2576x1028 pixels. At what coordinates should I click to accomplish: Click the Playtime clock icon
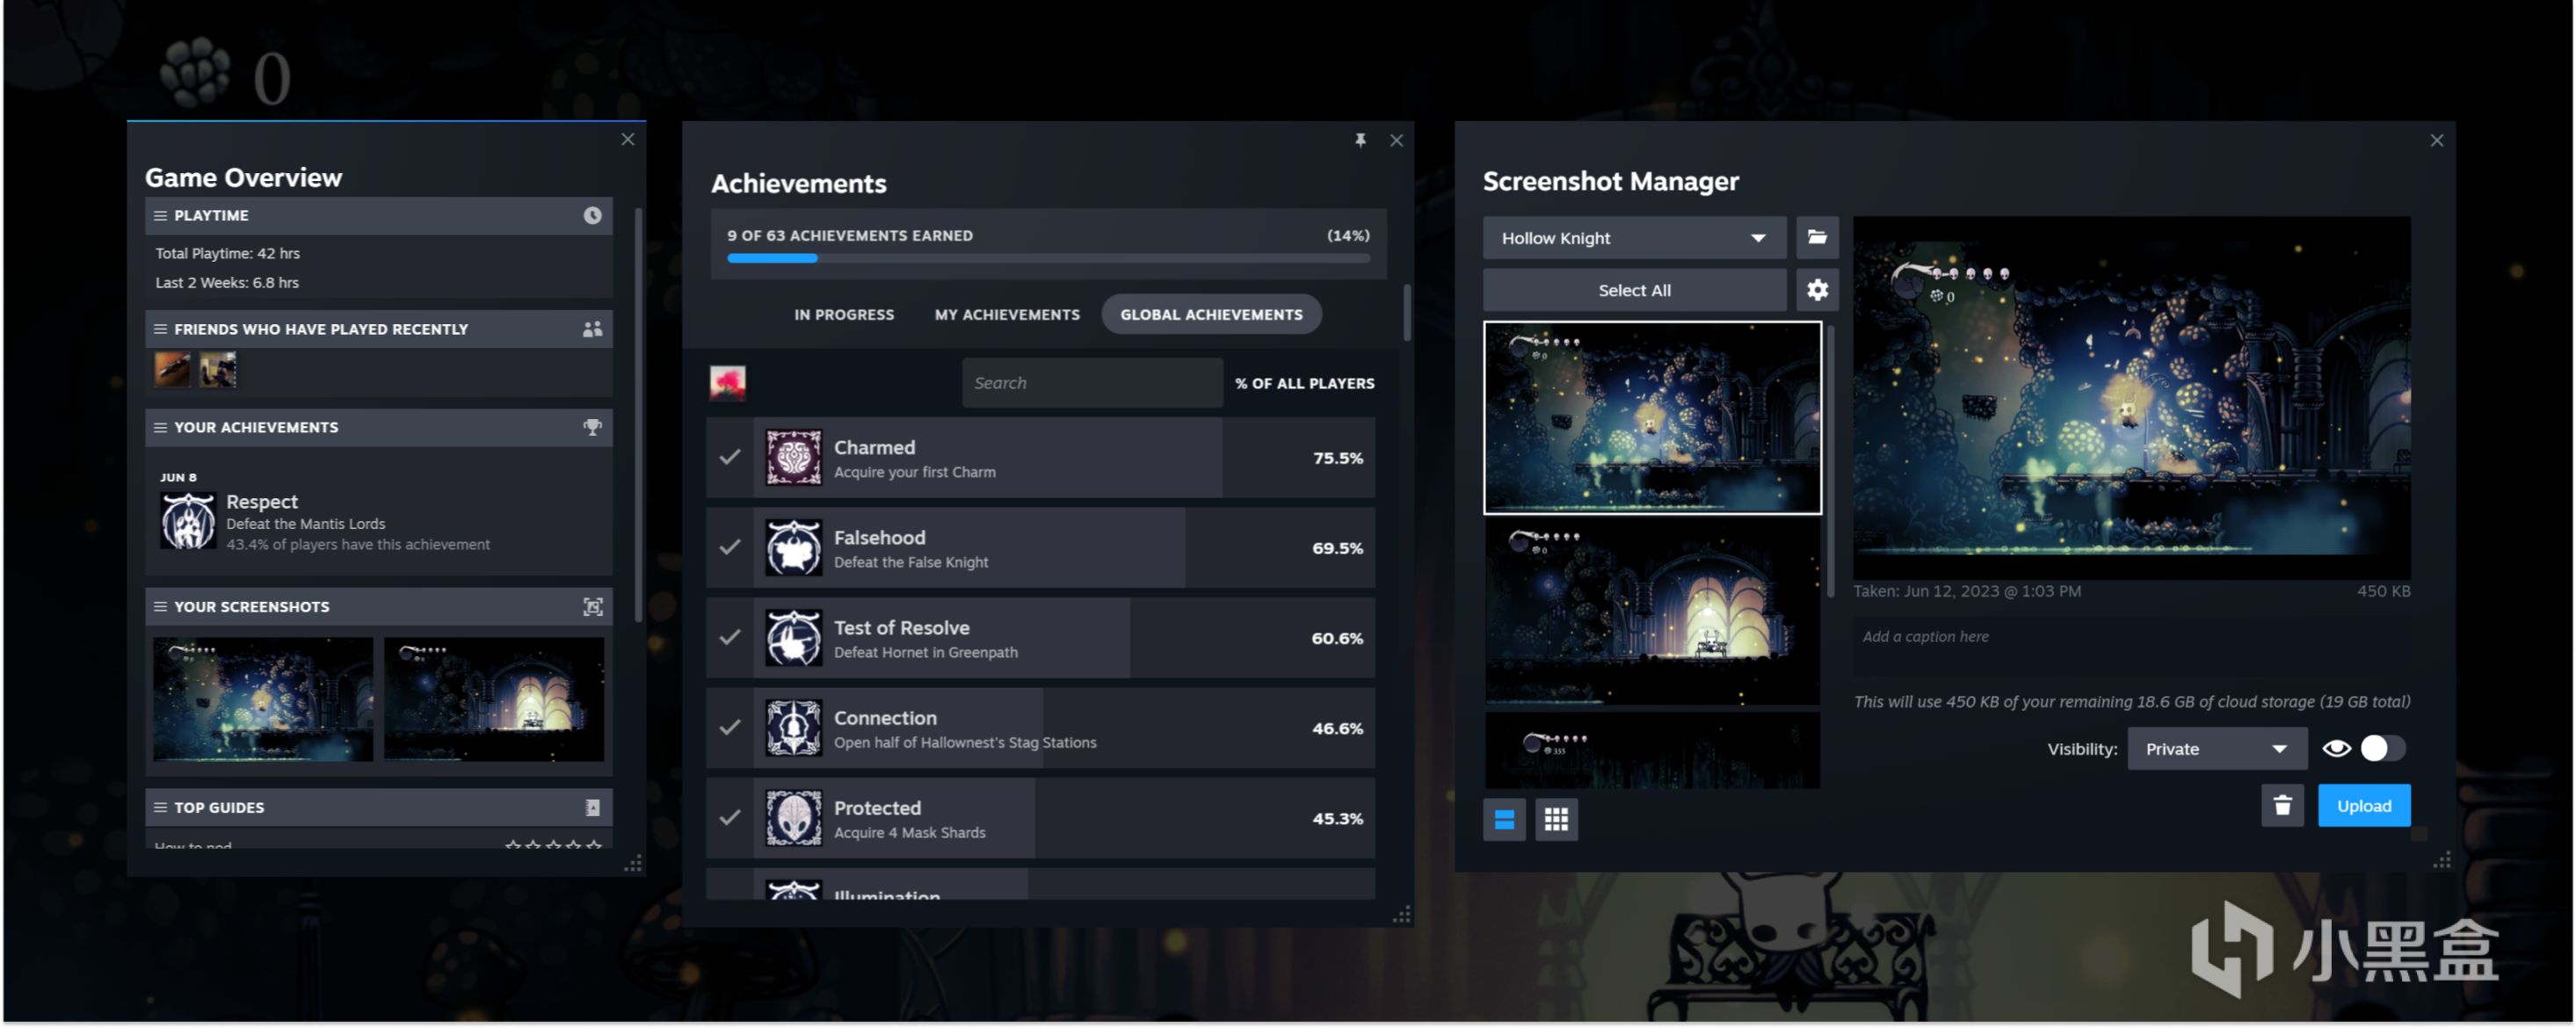(592, 215)
